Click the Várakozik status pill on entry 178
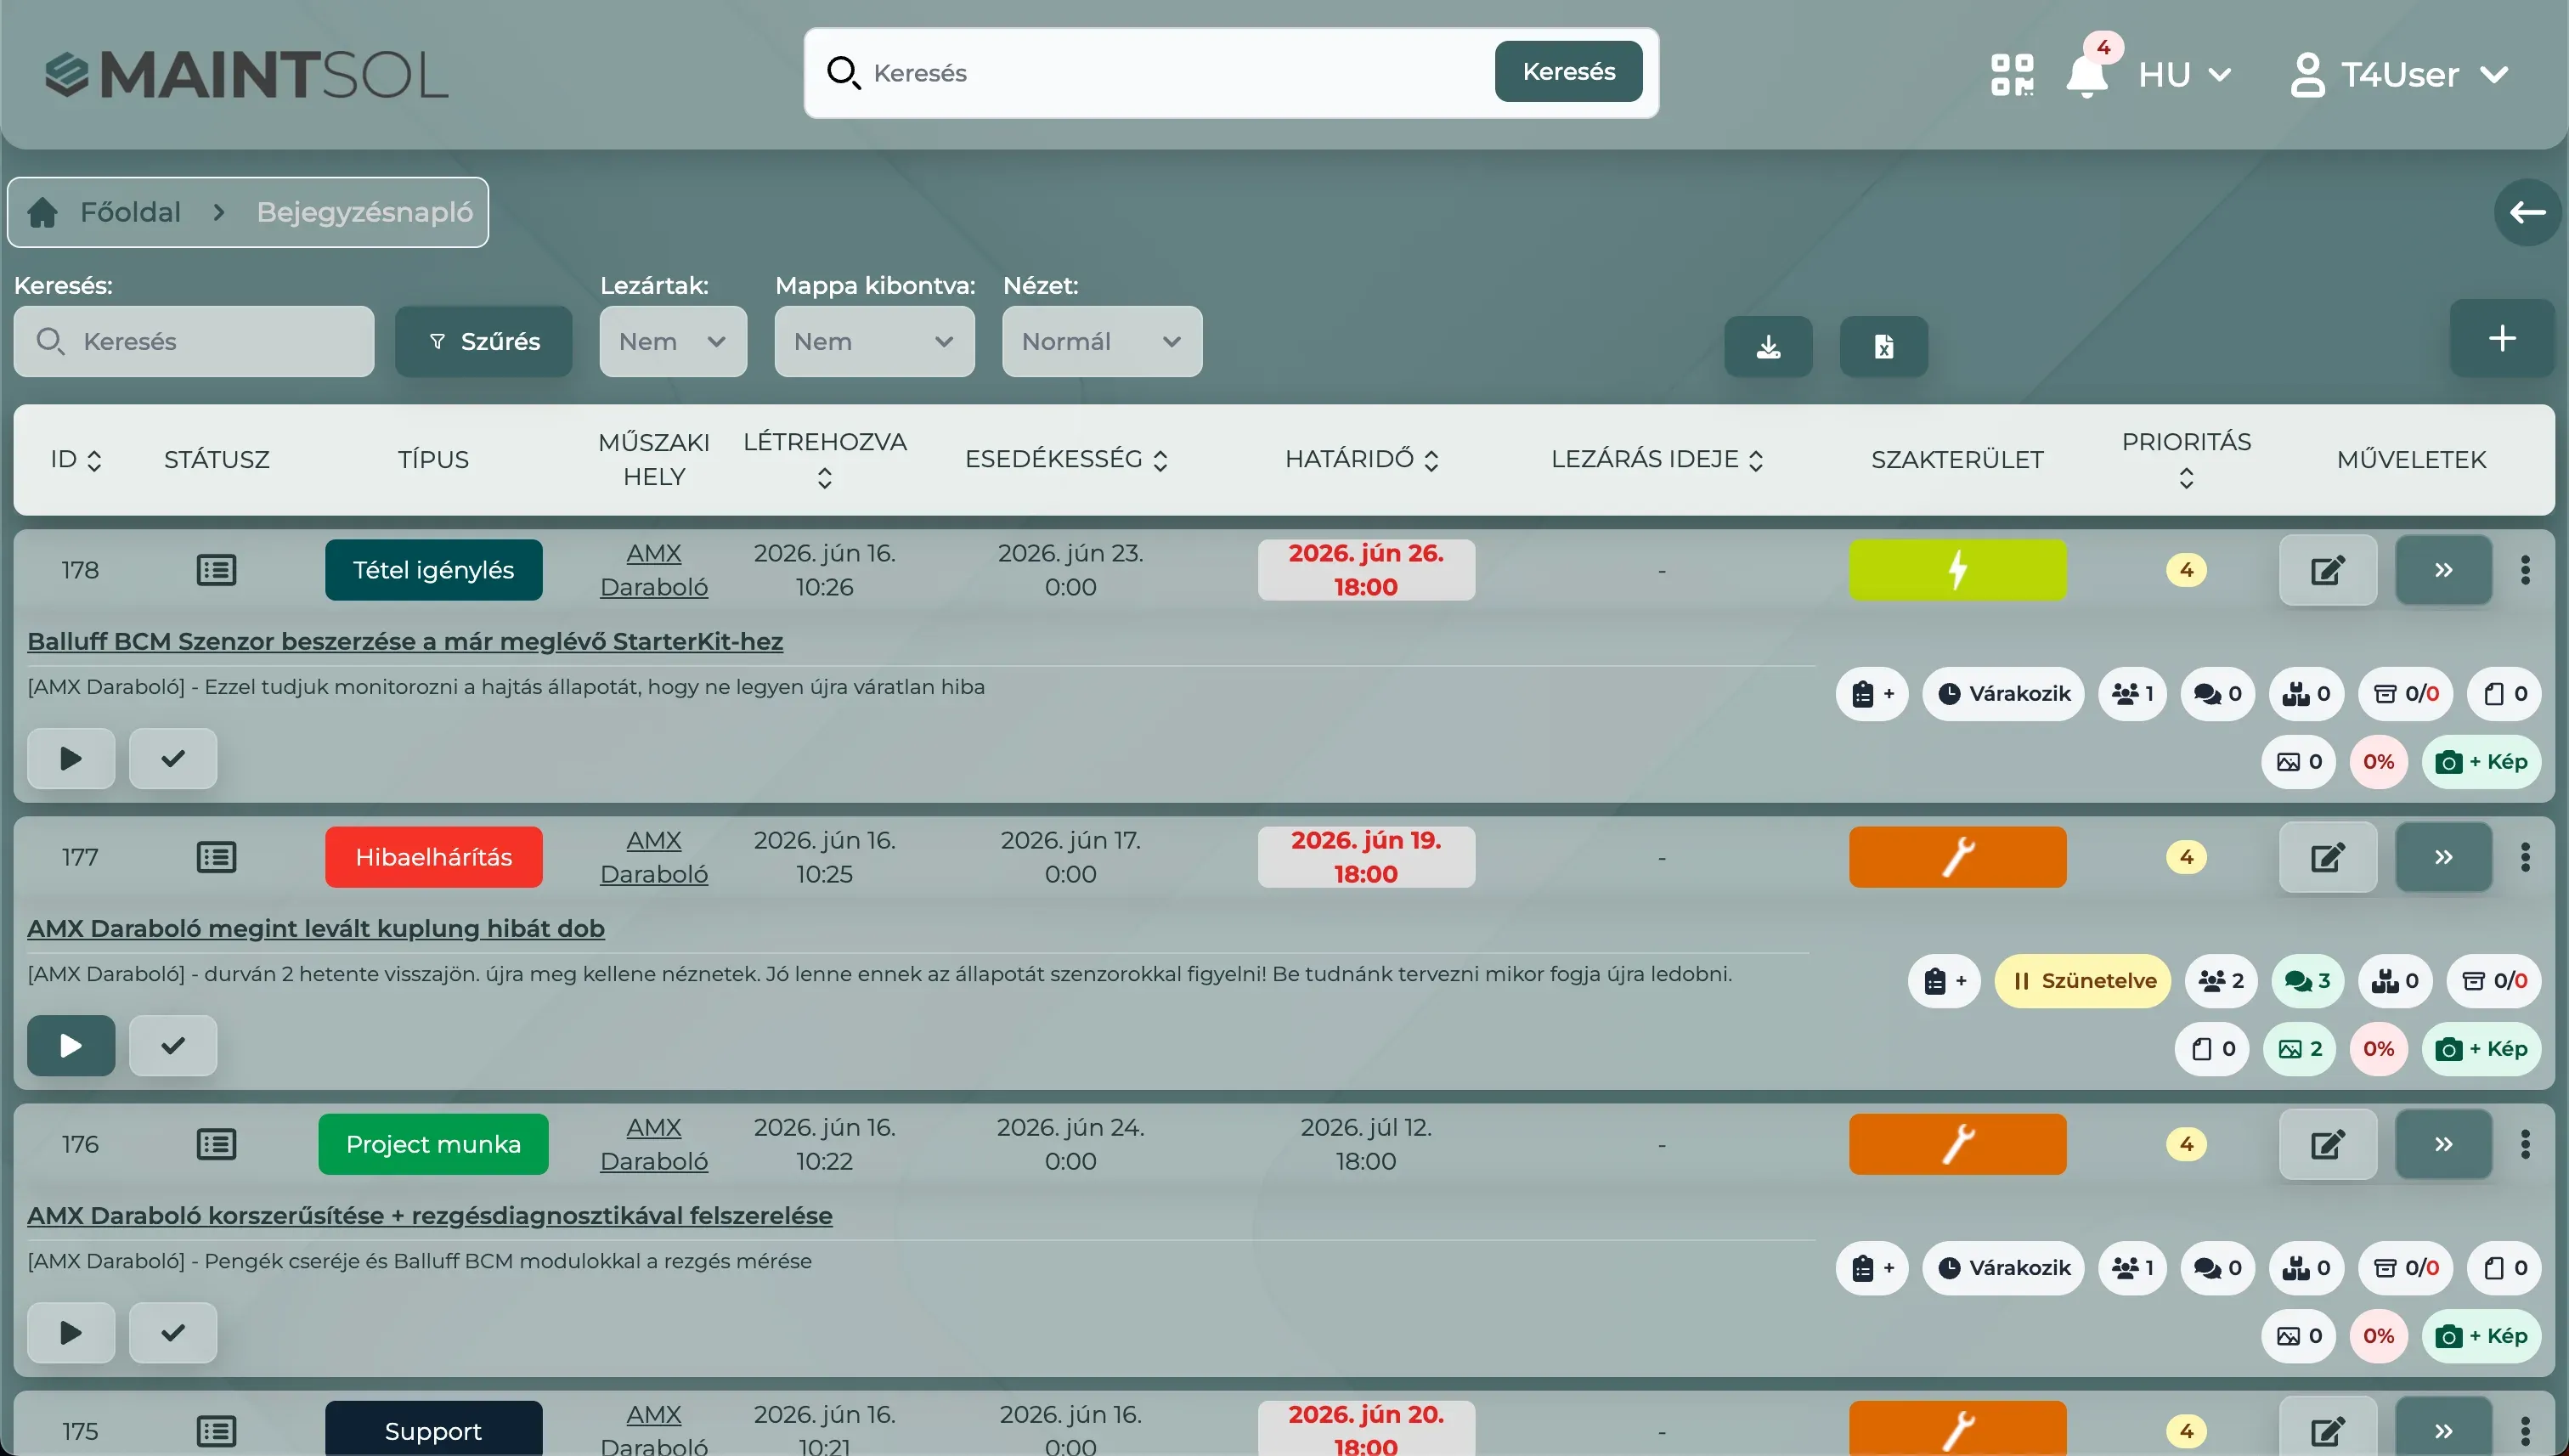Viewport: 2569px width, 1456px height. 2003,694
